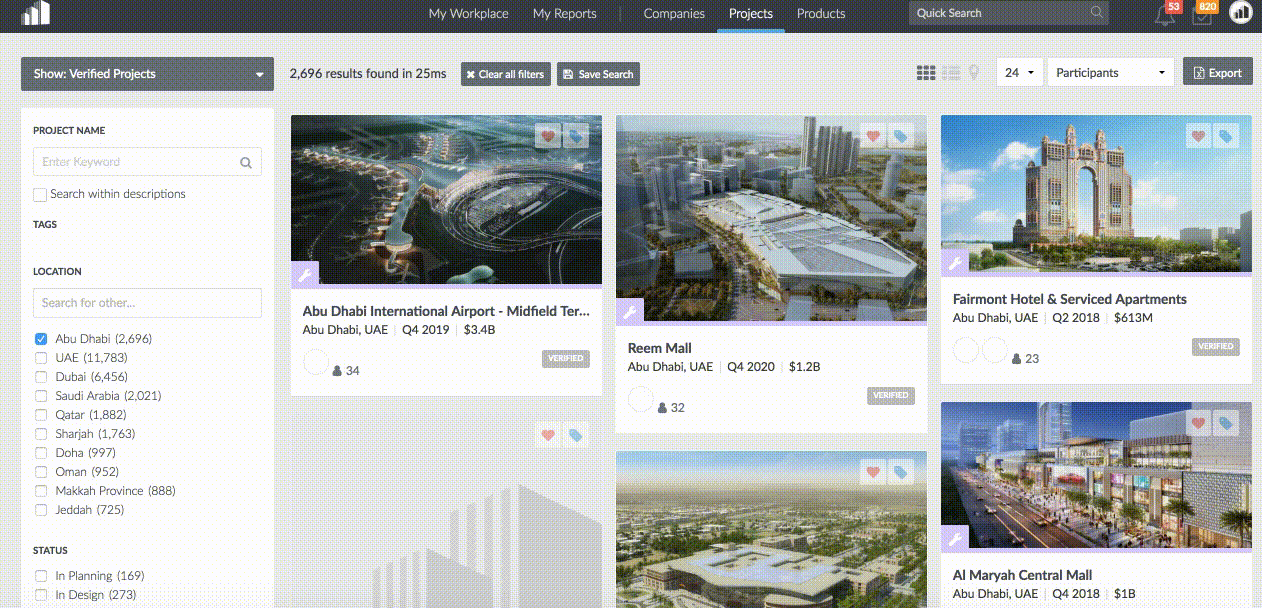Click participants count 23 on Fairmont card

(1025, 358)
